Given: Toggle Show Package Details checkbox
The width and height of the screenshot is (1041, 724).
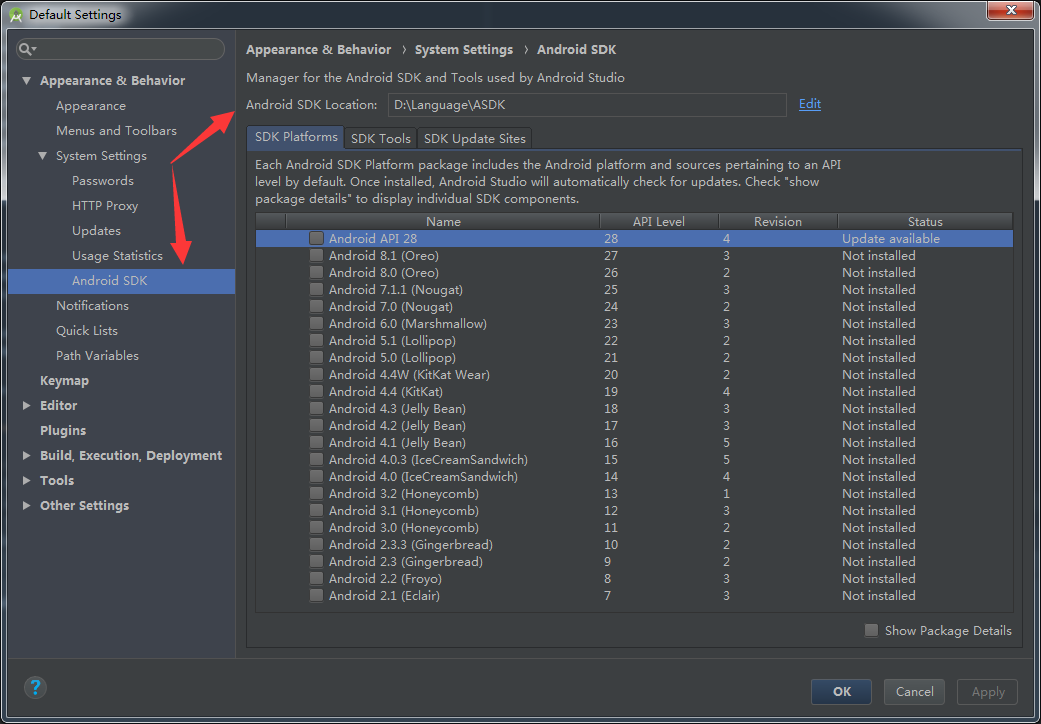Looking at the screenshot, I should [872, 631].
